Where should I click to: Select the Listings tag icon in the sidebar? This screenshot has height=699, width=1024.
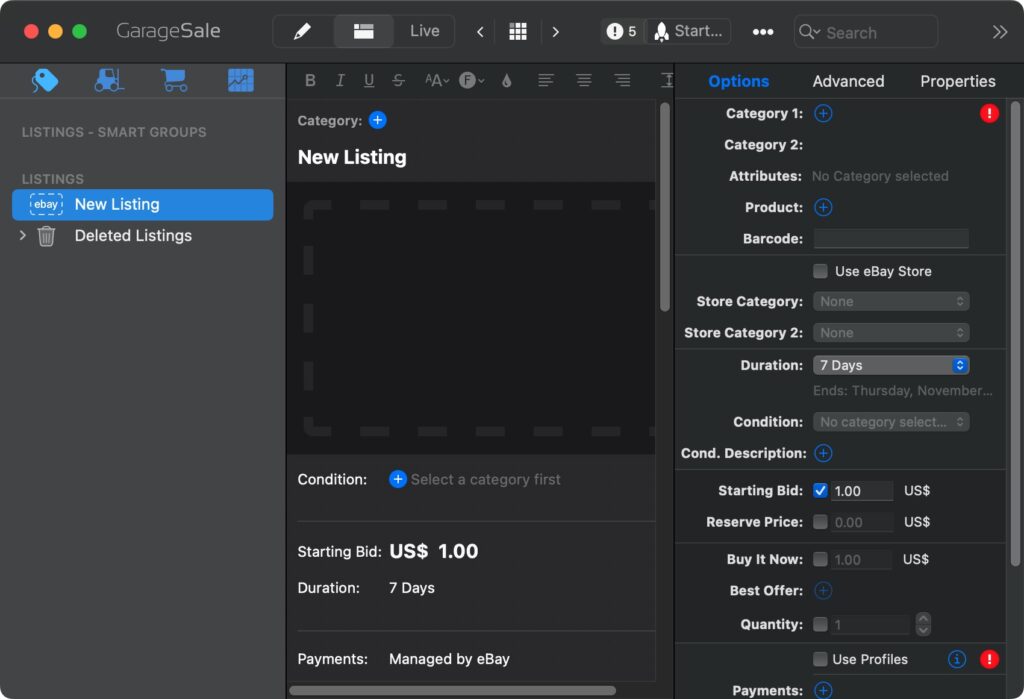45,81
